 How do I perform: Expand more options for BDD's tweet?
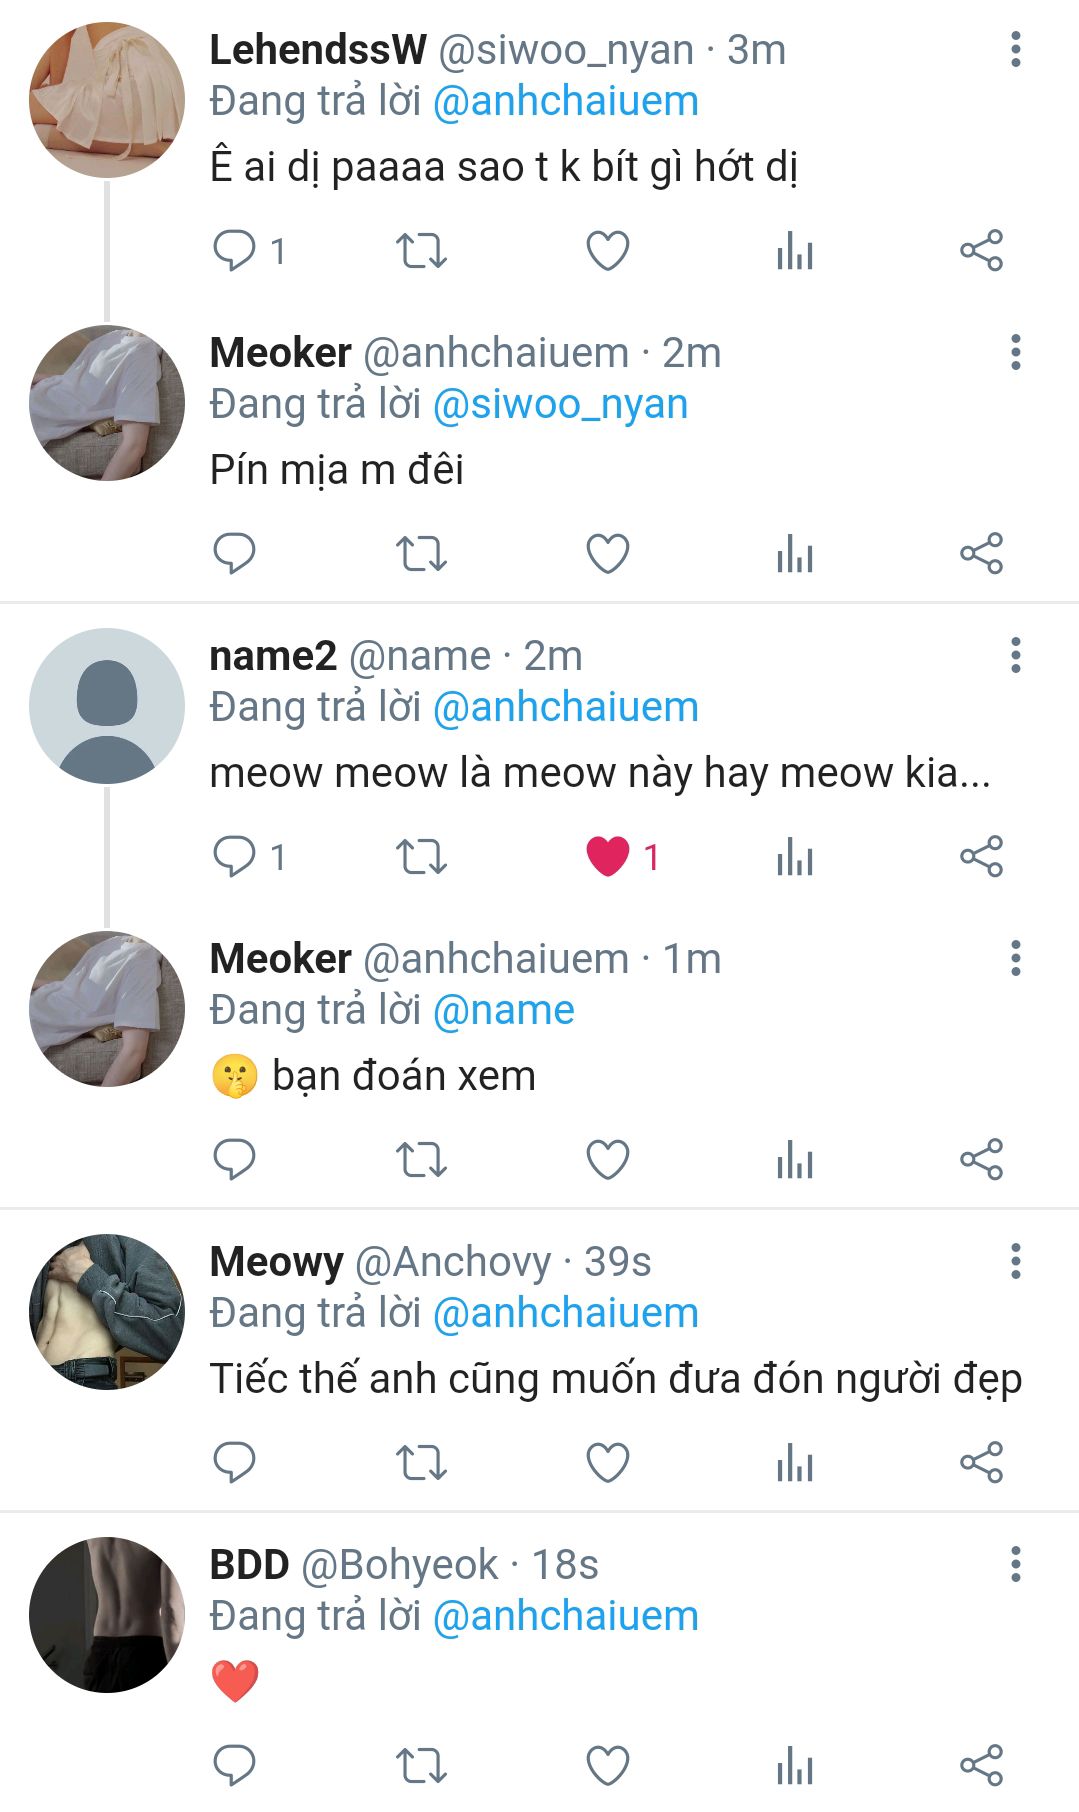click(1015, 1564)
